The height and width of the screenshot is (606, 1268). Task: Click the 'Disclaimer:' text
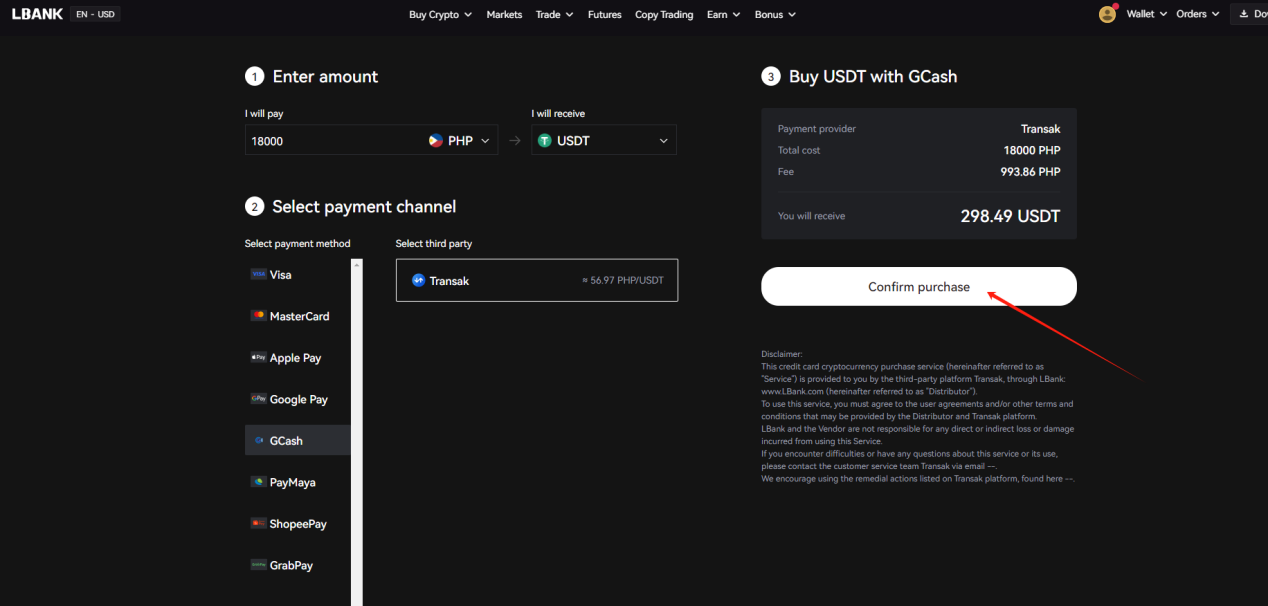coord(782,354)
